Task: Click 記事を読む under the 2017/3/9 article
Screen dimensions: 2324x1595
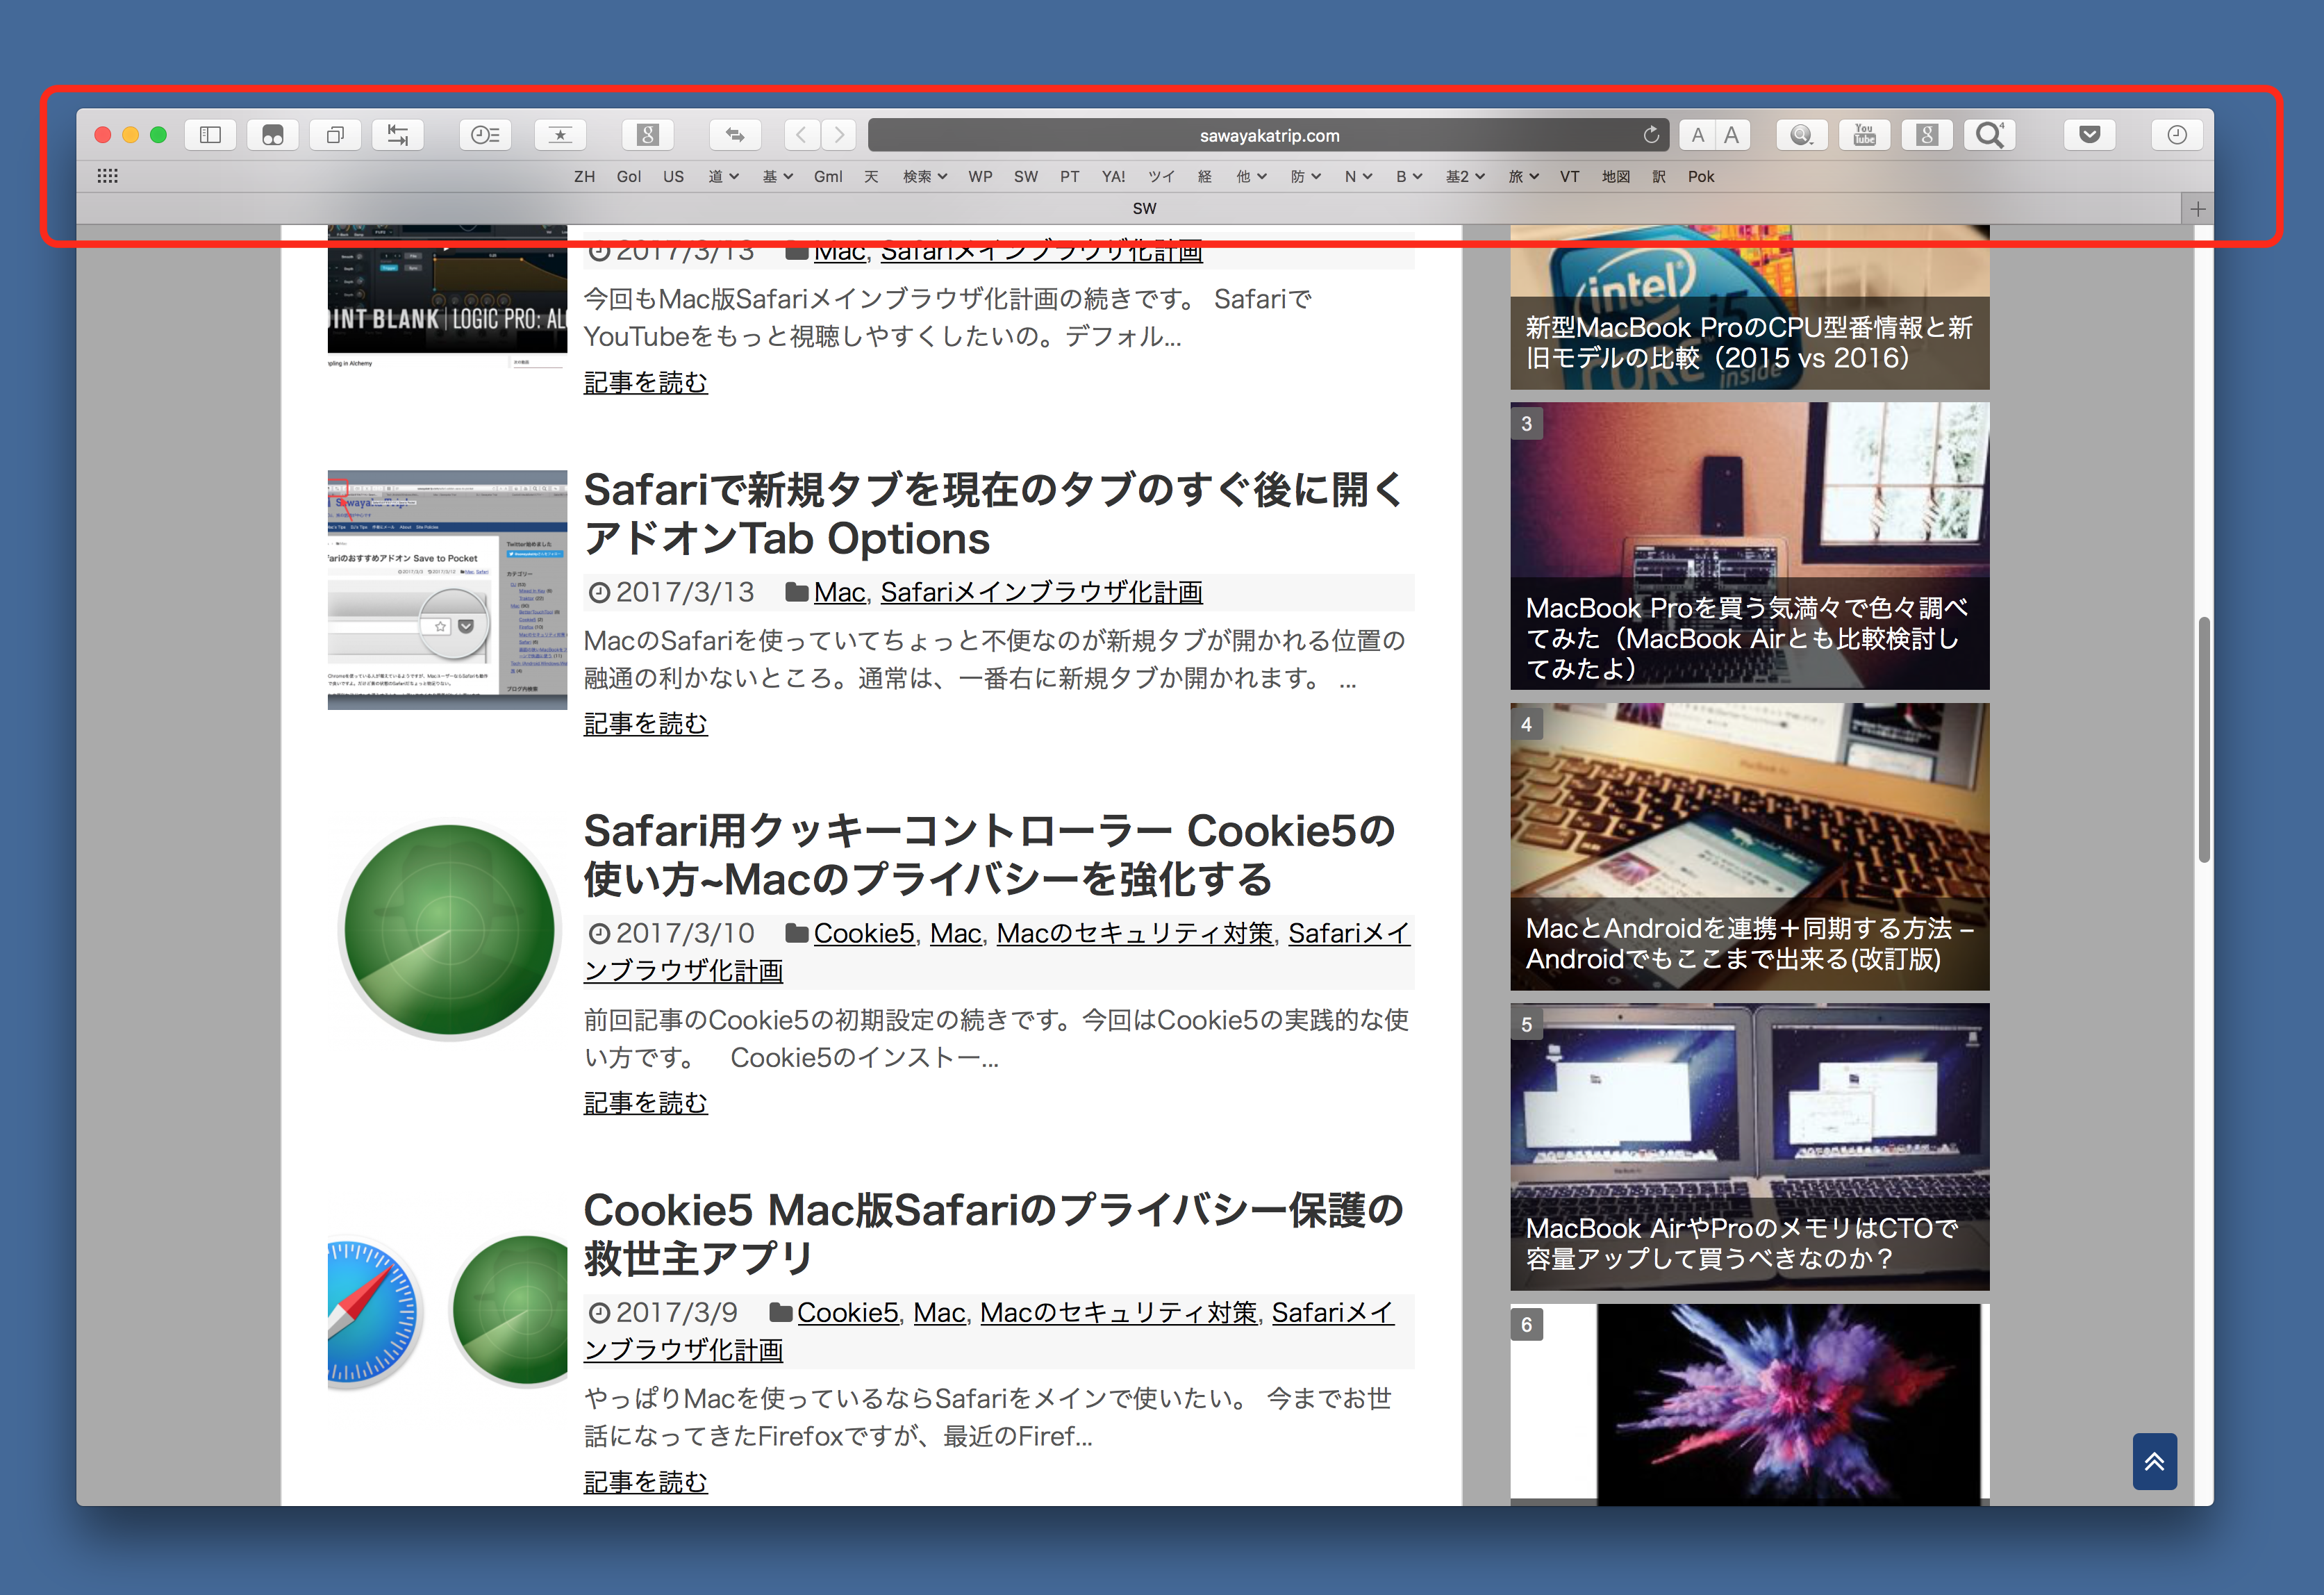Action: [645, 1481]
